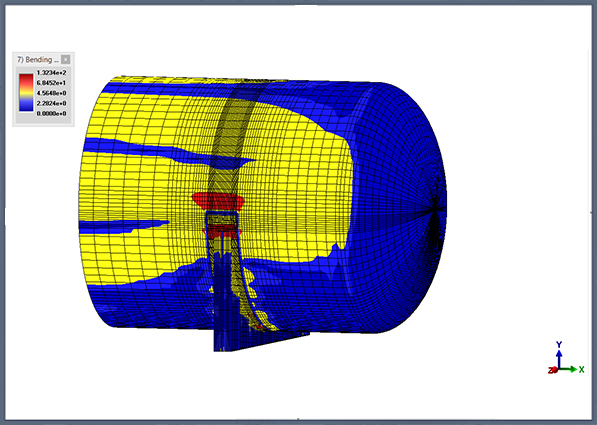
Task: Select the 0.0000e+0 minimum legend value
Action: [x=51, y=113]
